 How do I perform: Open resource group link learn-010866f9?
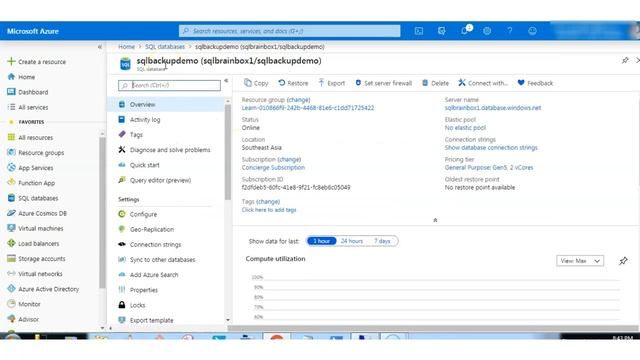(x=308, y=108)
